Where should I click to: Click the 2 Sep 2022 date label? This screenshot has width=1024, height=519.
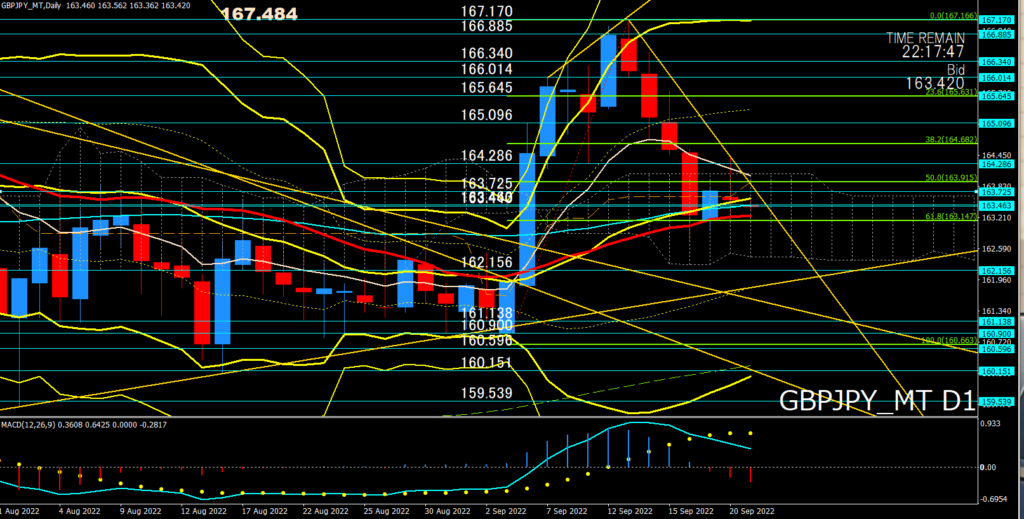[507, 511]
